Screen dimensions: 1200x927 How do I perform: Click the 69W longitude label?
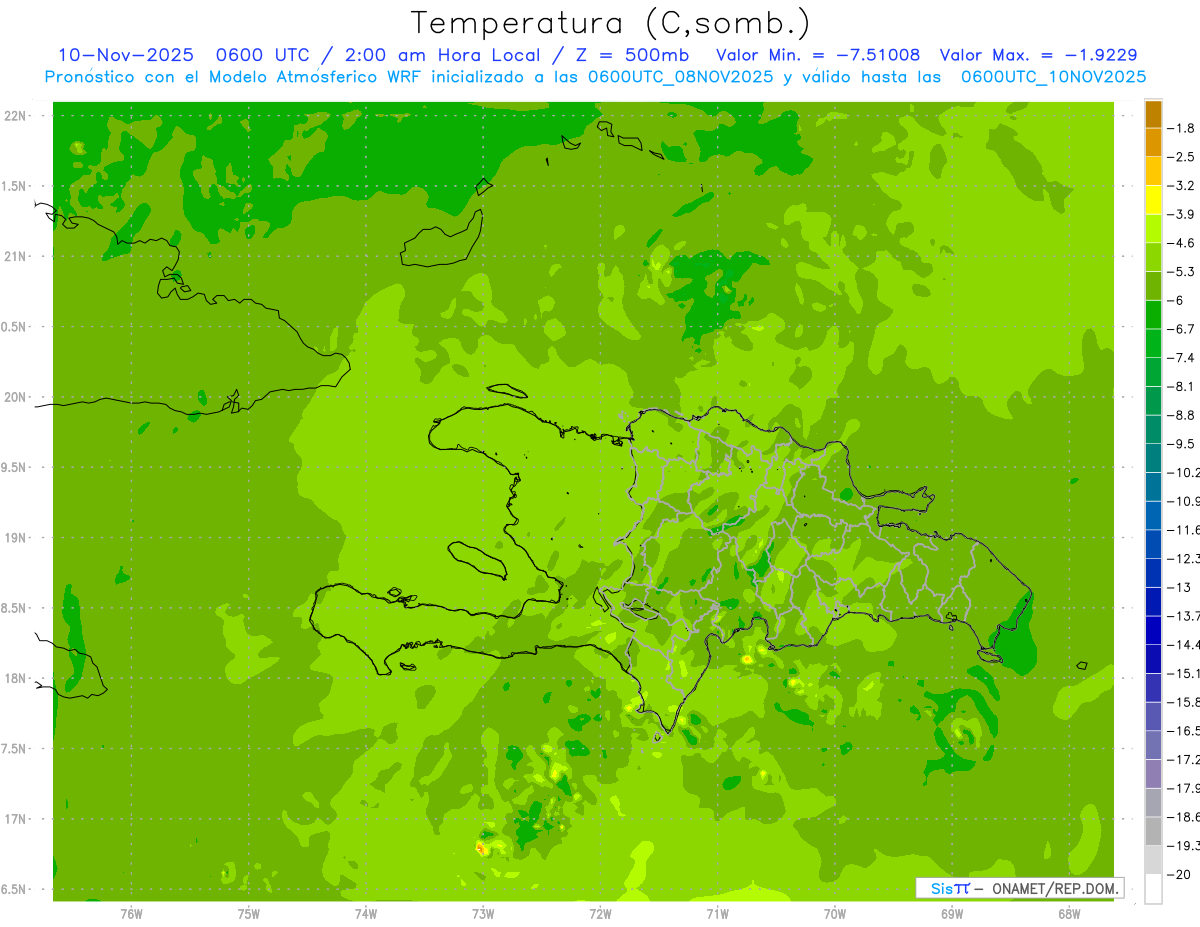pos(952,914)
